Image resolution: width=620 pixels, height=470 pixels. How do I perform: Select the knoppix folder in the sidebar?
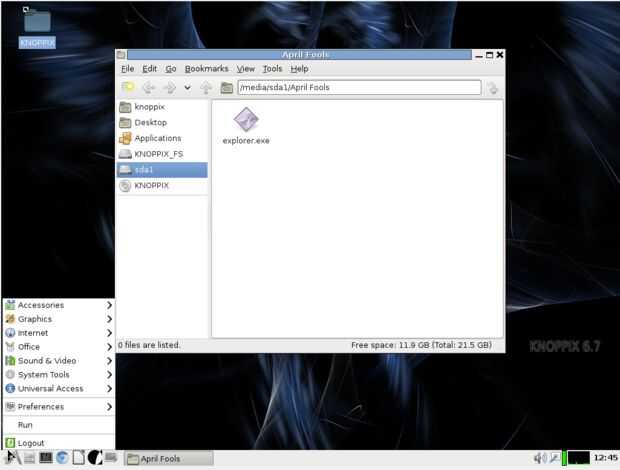tap(162, 107)
